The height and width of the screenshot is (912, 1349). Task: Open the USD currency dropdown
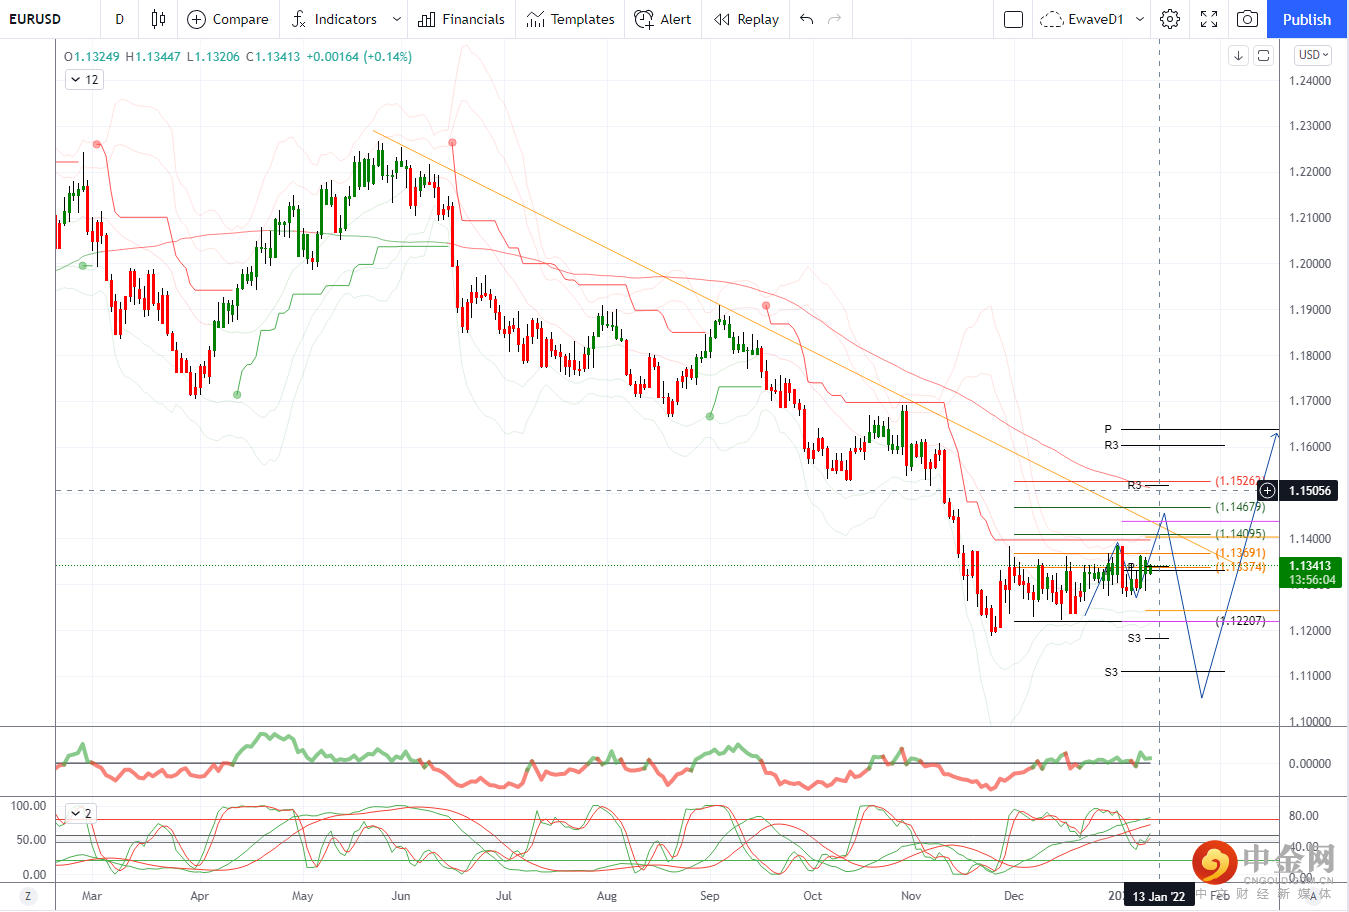coord(1313,55)
